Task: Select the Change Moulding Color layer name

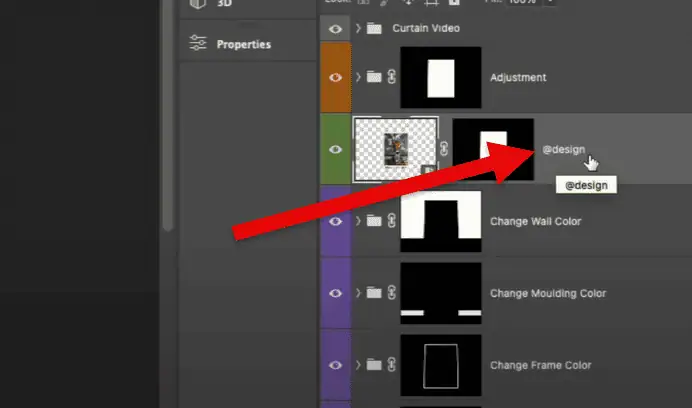Action: tap(548, 293)
